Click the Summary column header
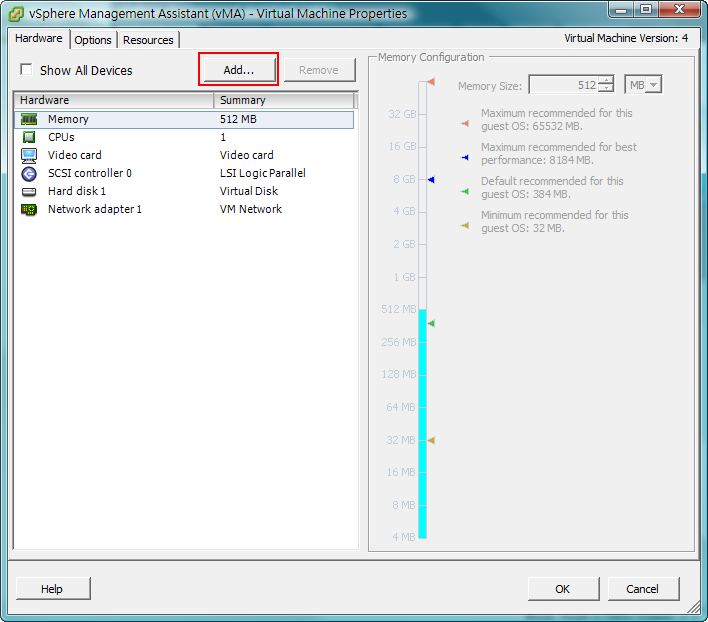This screenshot has width=708, height=622. click(x=284, y=100)
